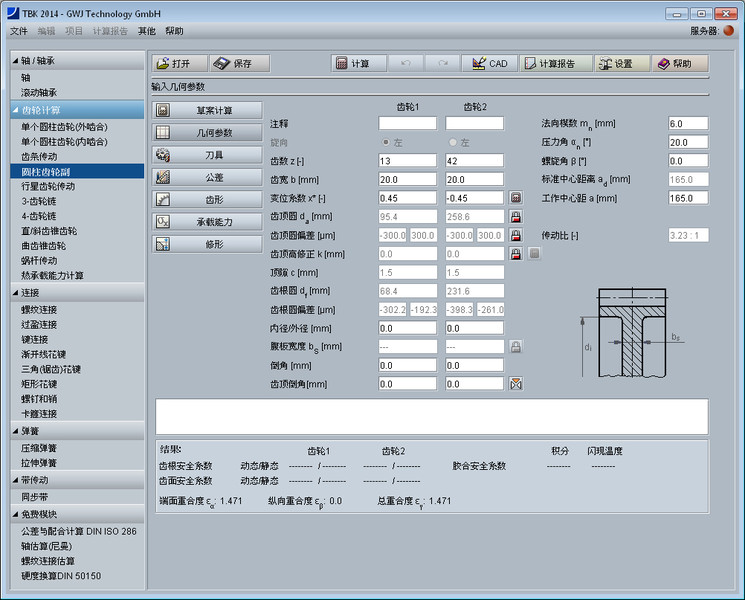Click the 打开 (Open) toolbar icon
The height and width of the screenshot is (600, 745).
pyautogui.click(x=162, y=63)
